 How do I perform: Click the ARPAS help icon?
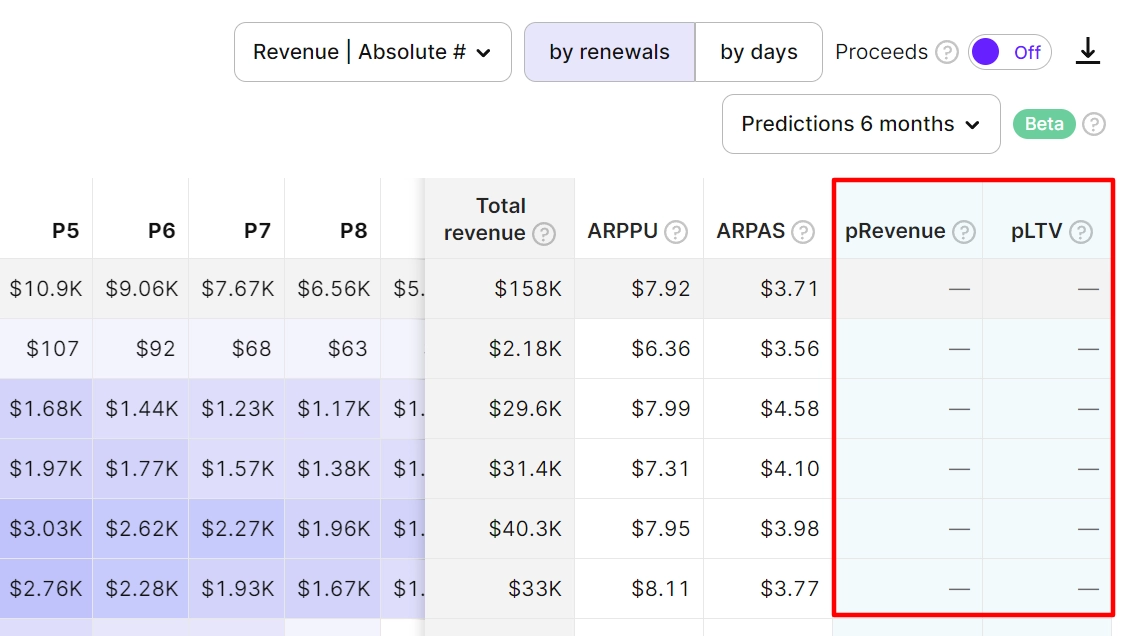(x=803, y=232)
